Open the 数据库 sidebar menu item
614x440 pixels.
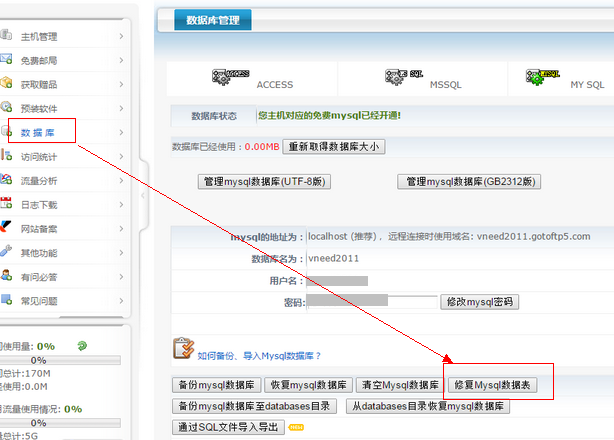click(42, 132)
